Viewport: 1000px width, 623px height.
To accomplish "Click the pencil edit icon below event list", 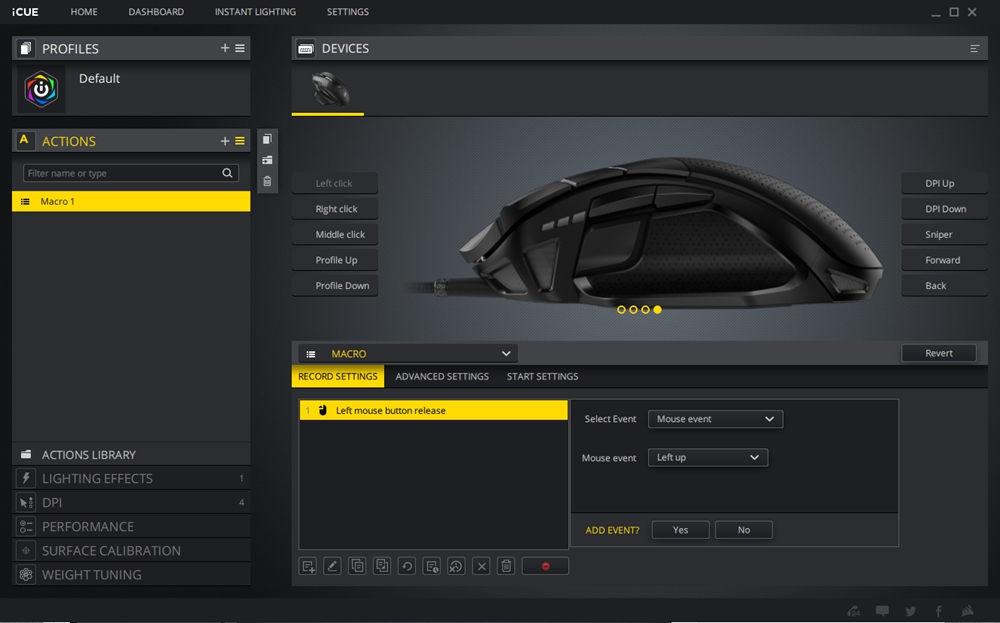I will pyautogui.click(x=333, y=566).
